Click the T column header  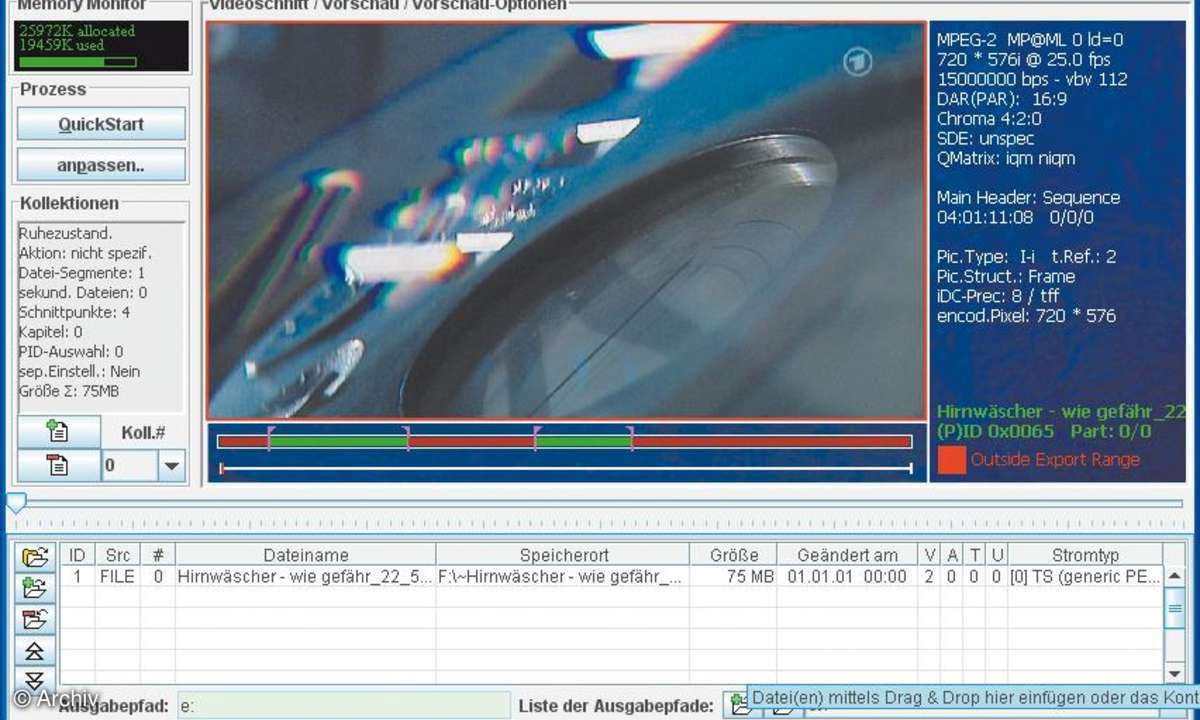[x=975, y=555]
